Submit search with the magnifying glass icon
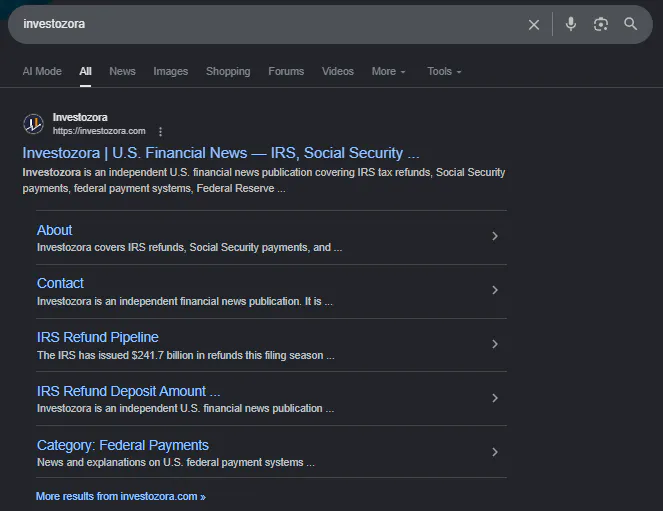Screen dimensions: 663x511 coord(630,24)
